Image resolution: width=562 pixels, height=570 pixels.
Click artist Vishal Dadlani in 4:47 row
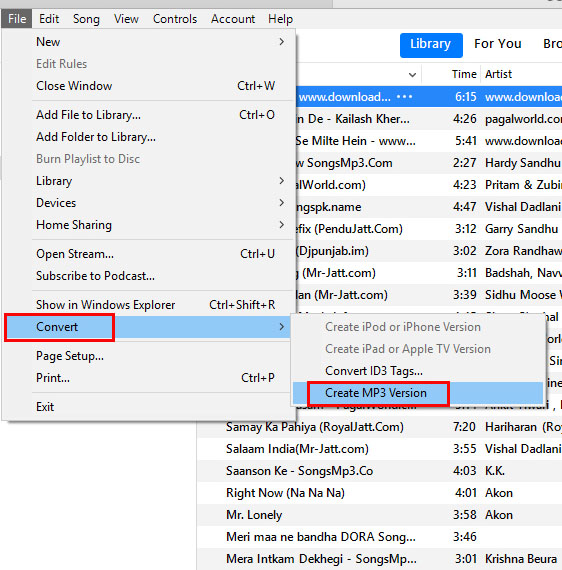pyautogui.click(x=523, y=207)
